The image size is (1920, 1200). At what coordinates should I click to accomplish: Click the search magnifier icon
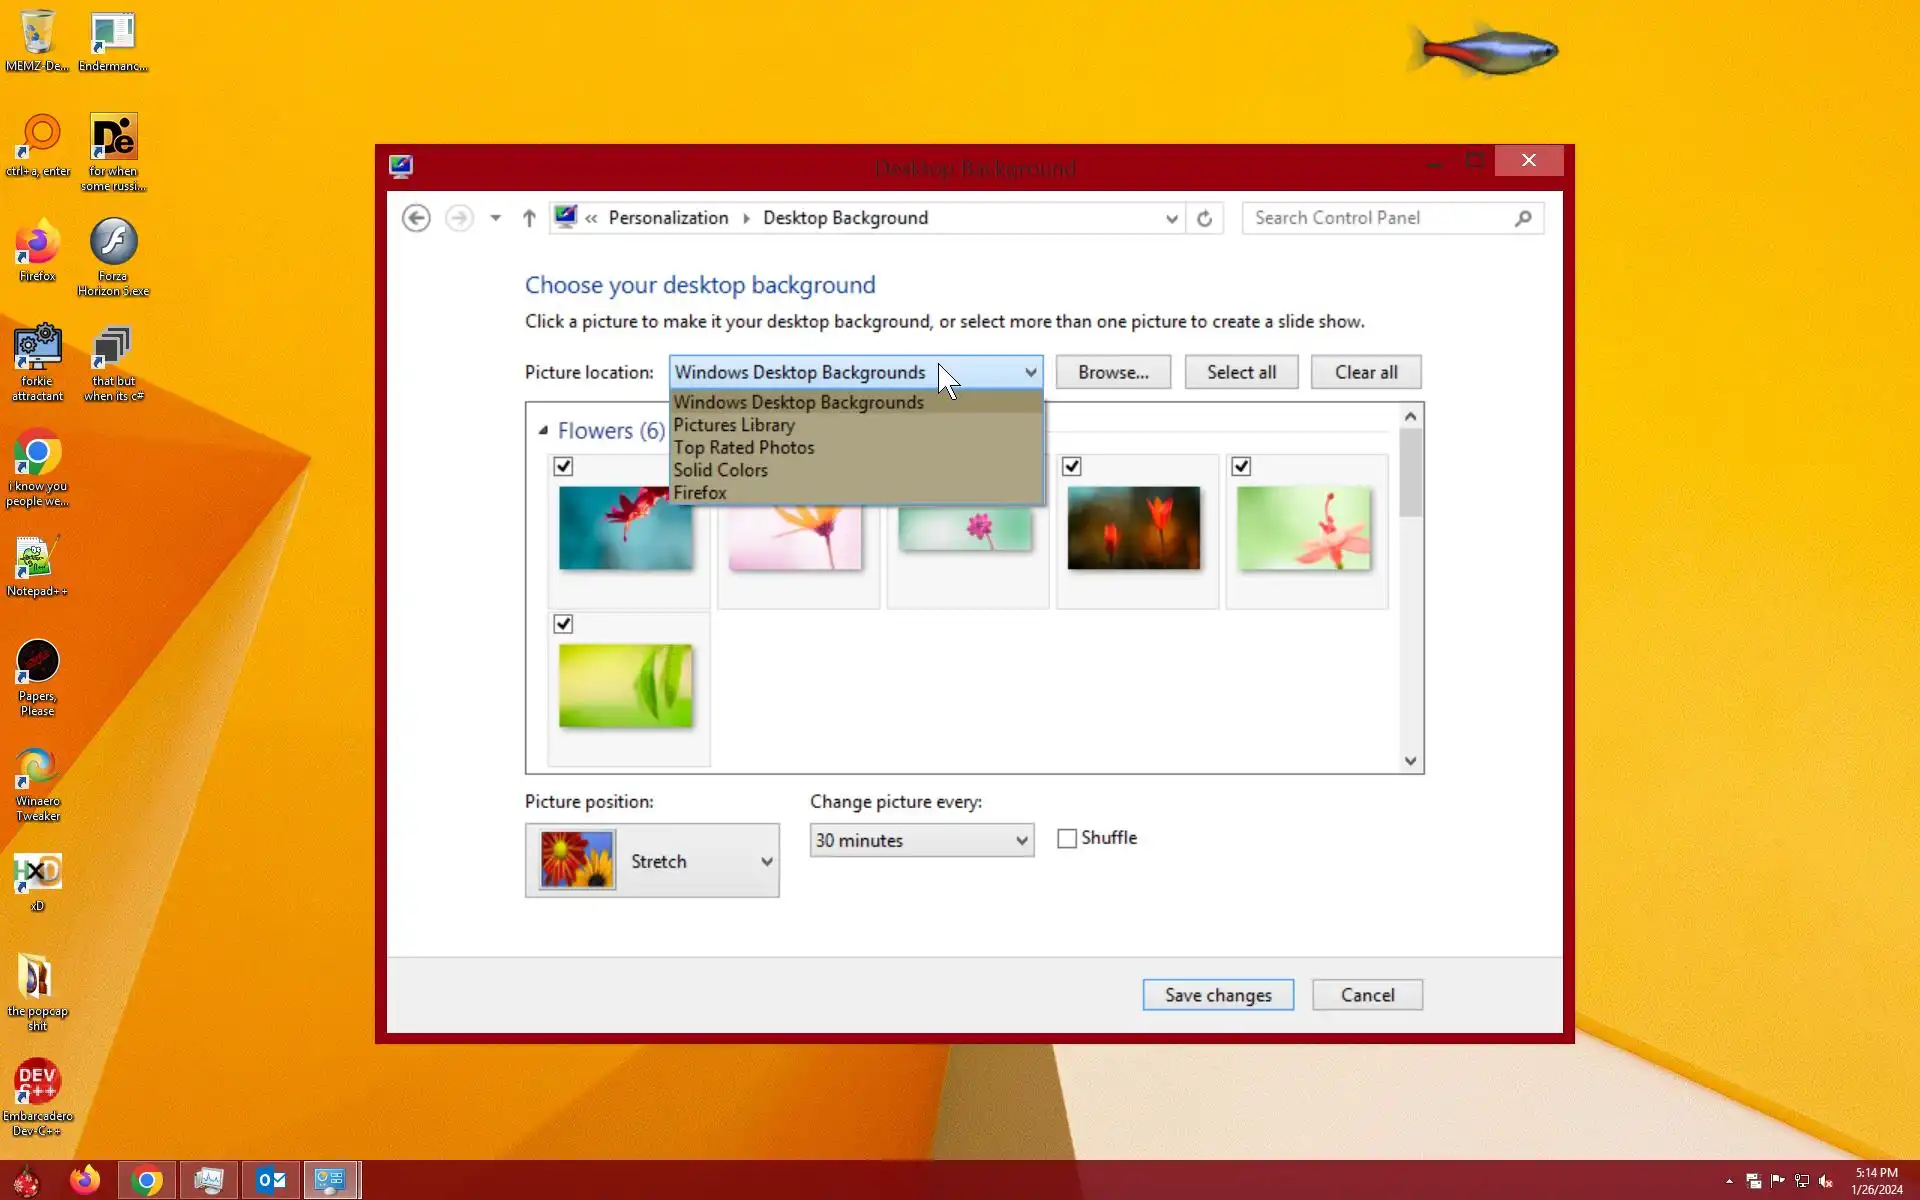coord(1522,218)
